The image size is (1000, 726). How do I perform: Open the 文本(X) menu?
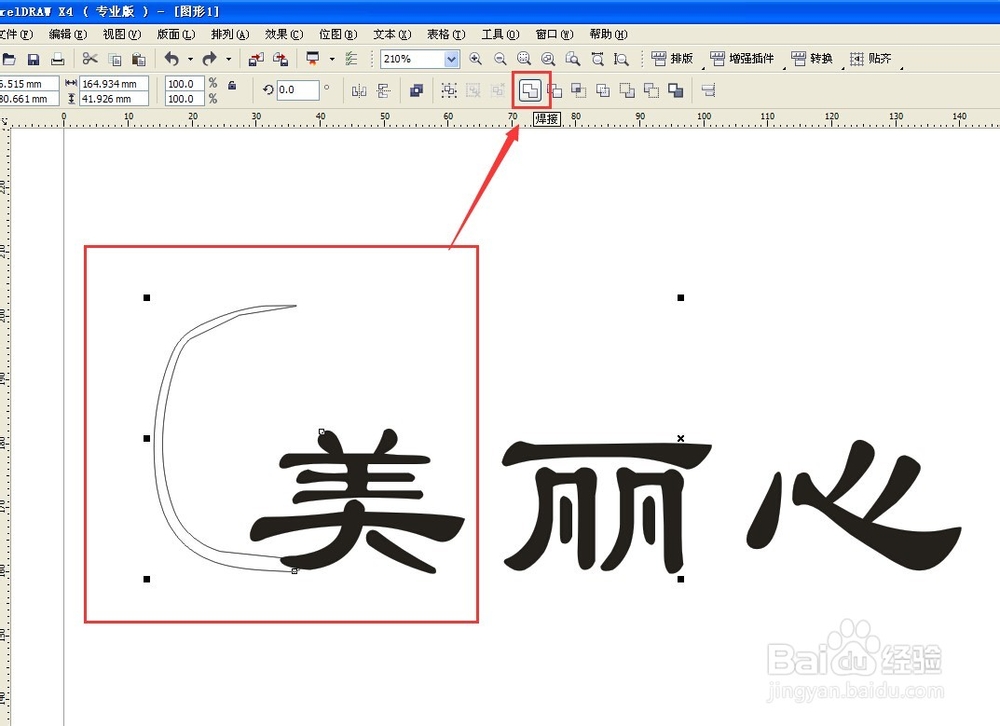(x=392, y=34)
